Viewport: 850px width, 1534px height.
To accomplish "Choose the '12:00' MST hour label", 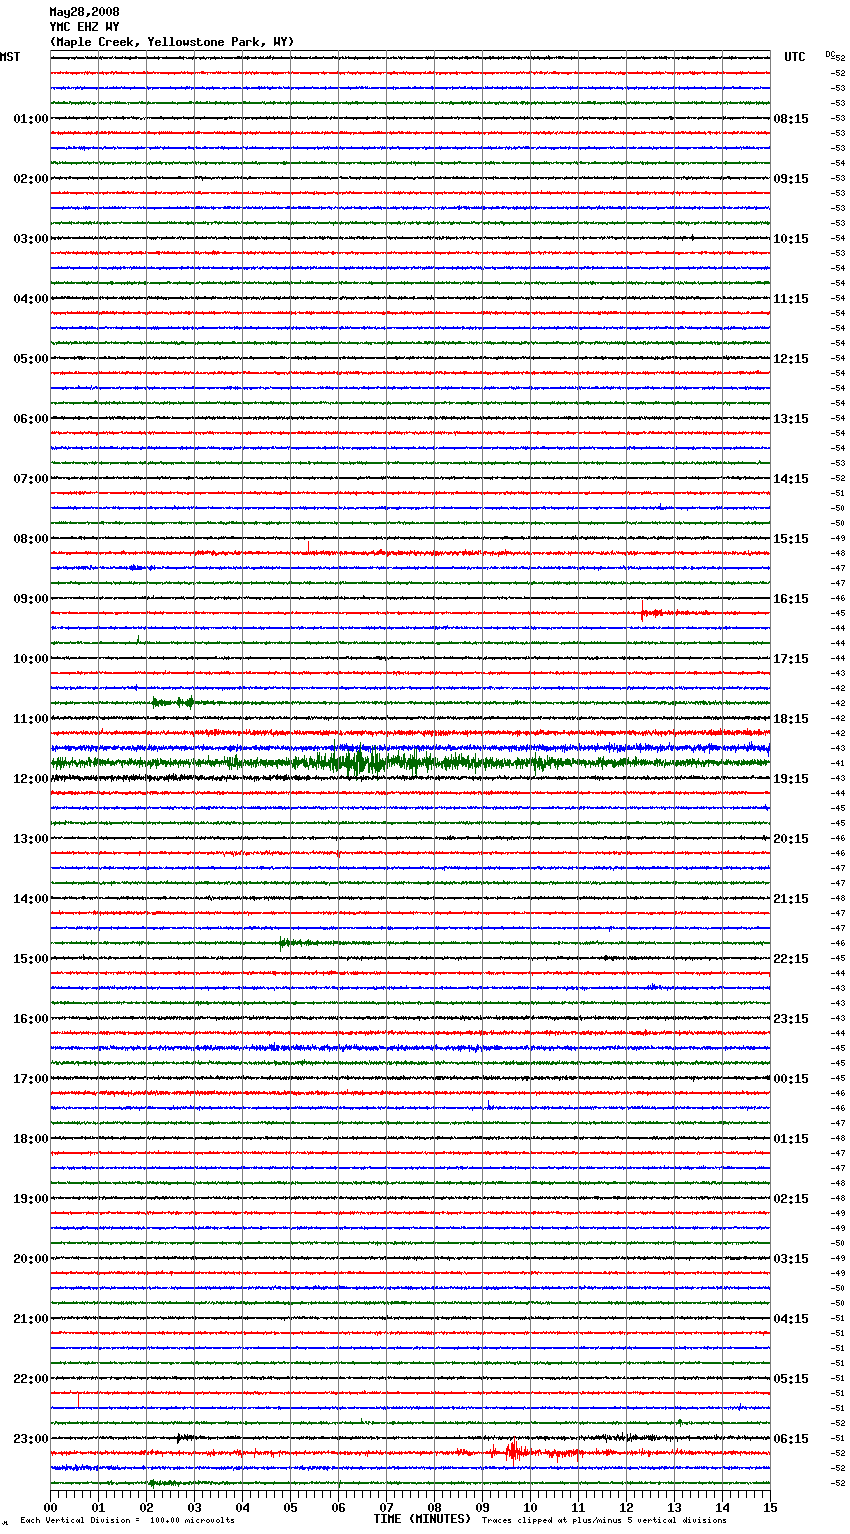I will (x=31, y=779).
